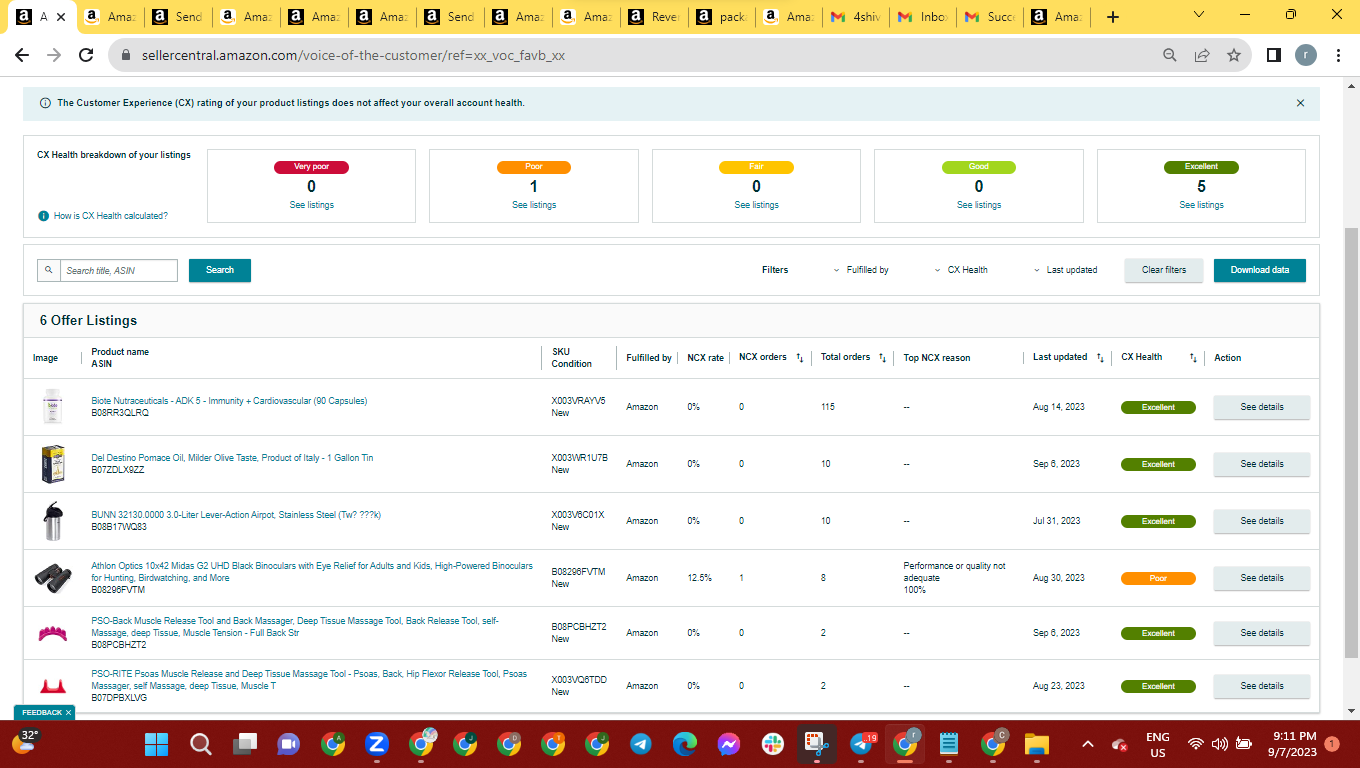
Task: Launch Telegram from the taskbar
Action: tap(641, 744)
